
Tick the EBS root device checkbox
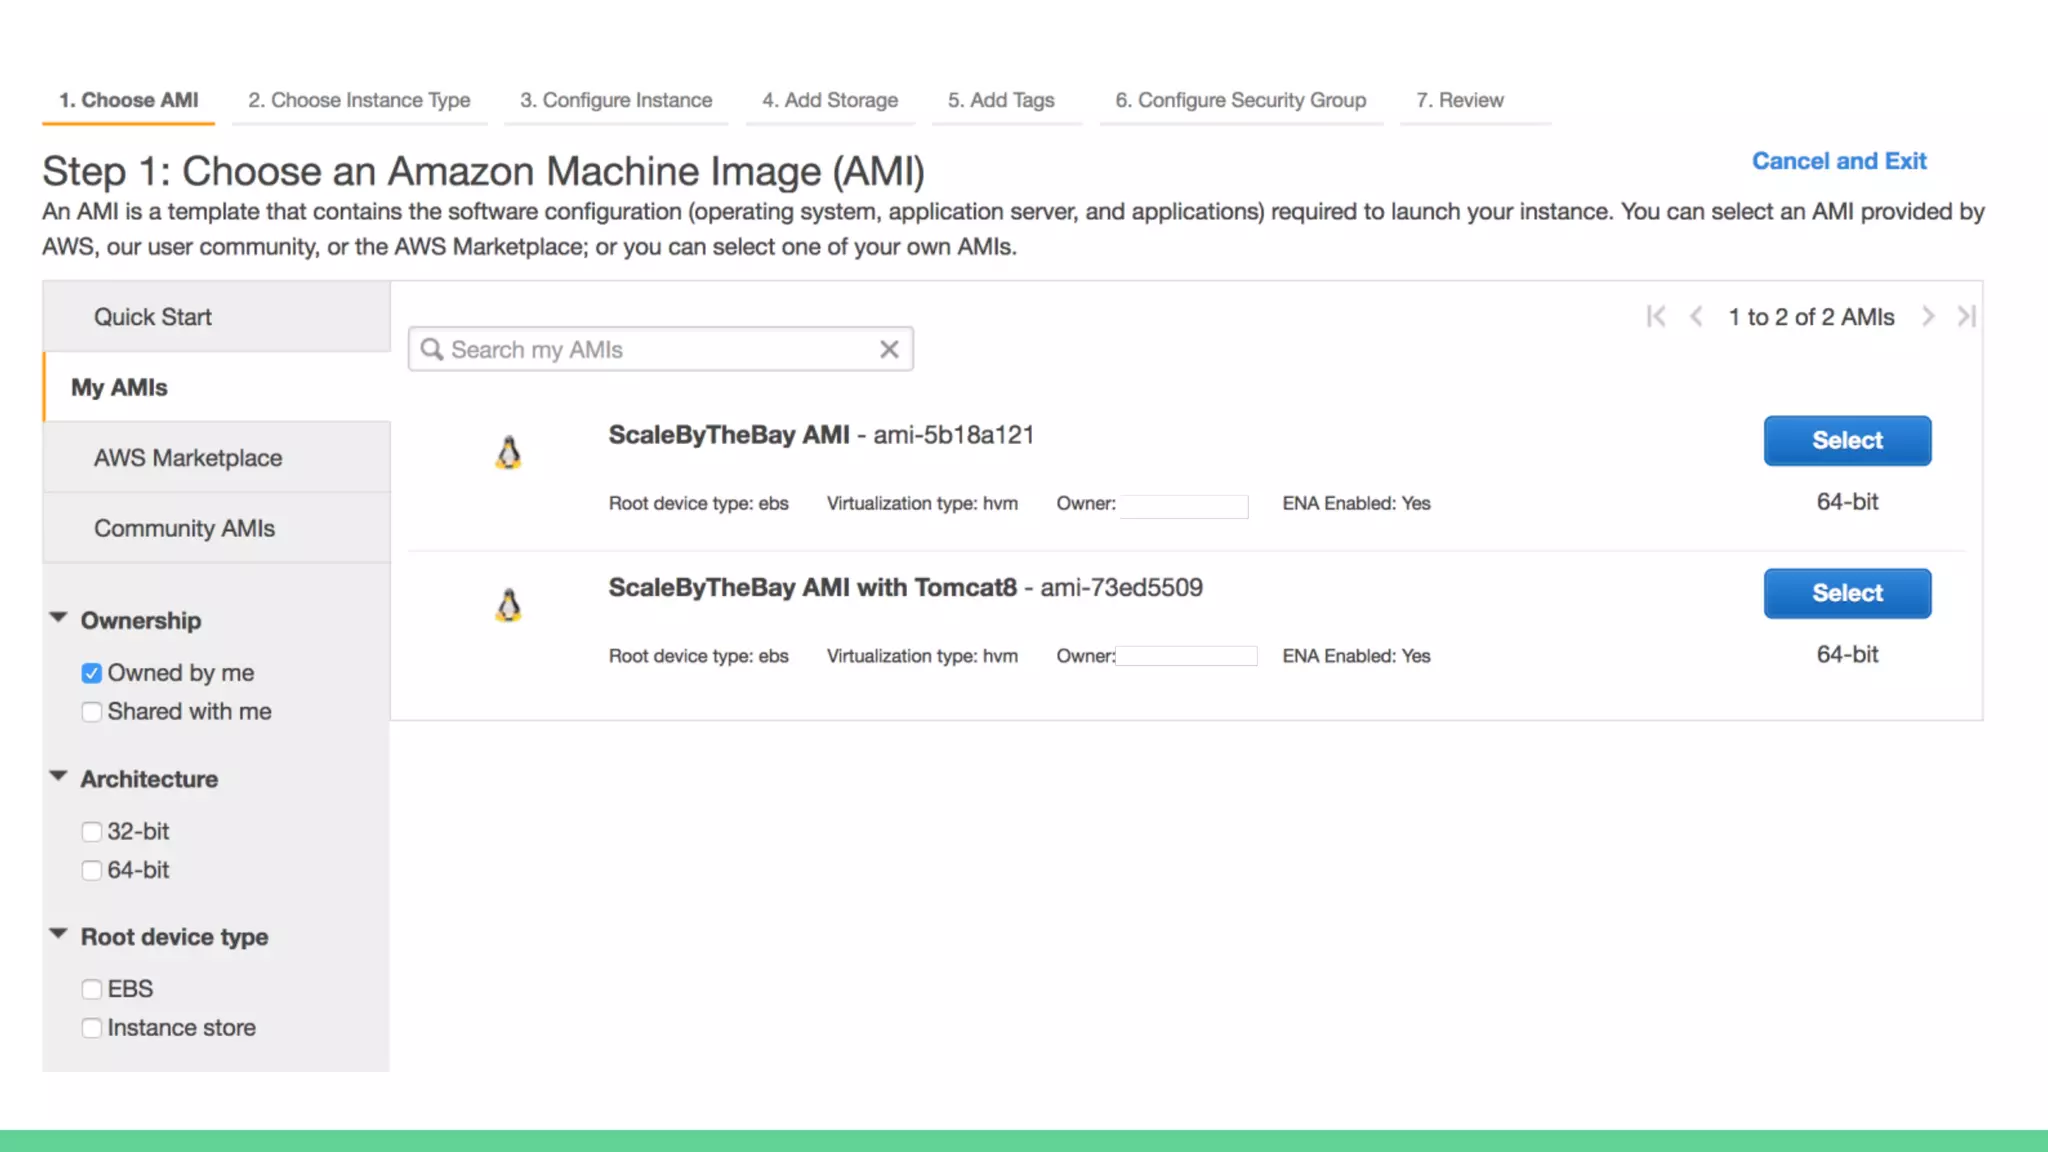point(92,989)
